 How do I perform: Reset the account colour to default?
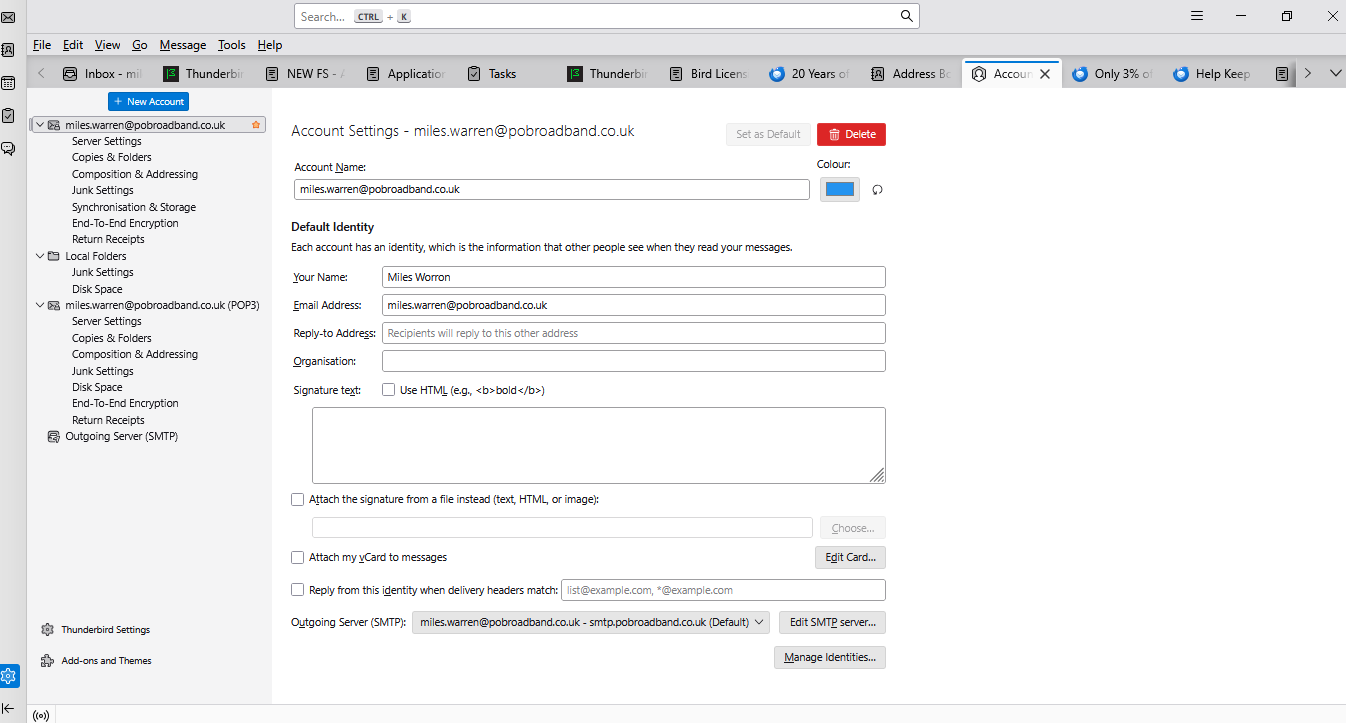point(877,190)
